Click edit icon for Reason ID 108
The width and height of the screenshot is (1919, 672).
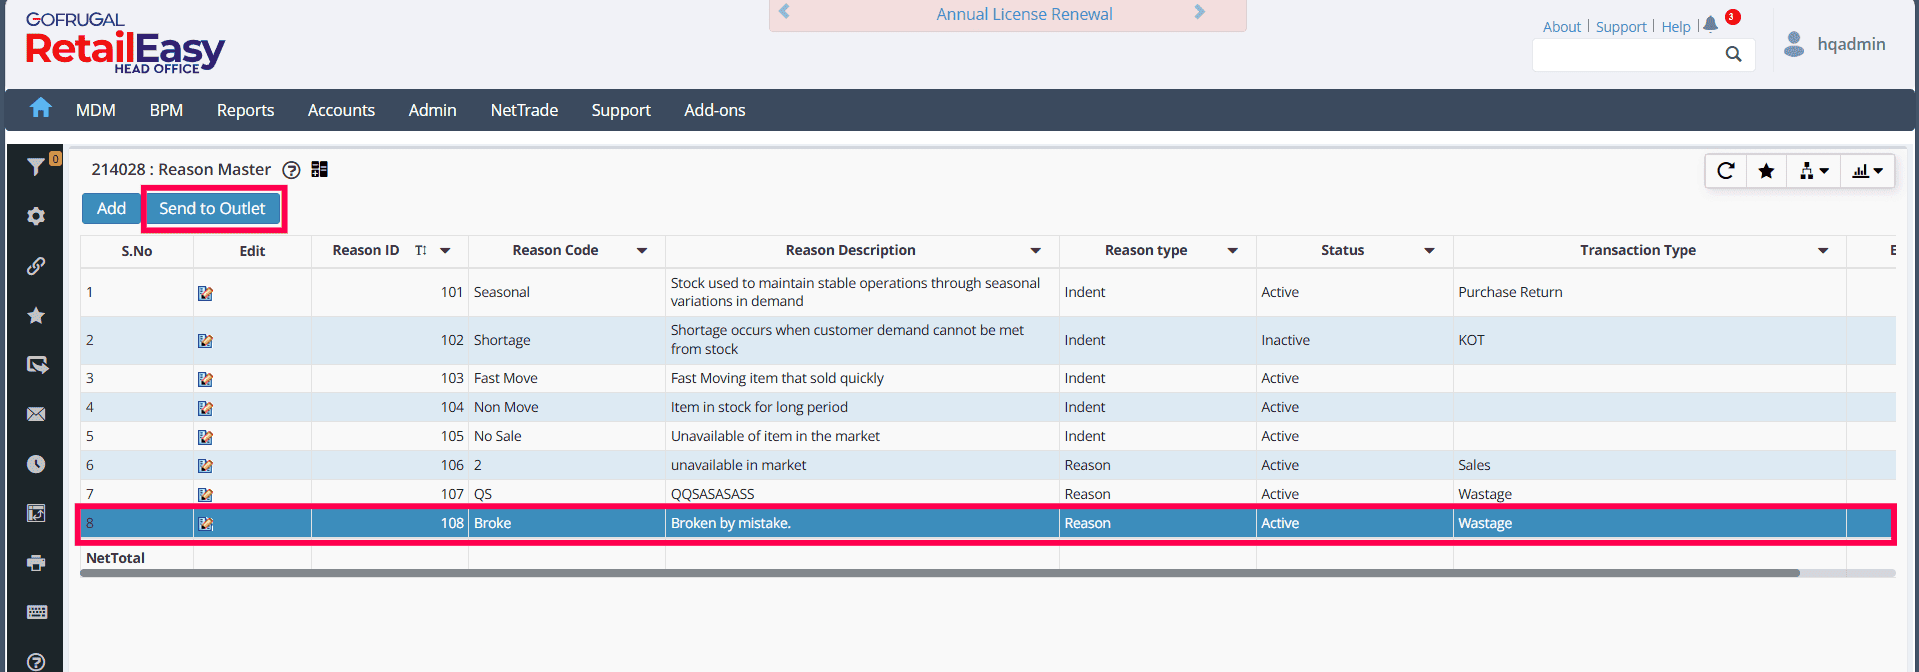pyautogui.click(x=205, y=523)
